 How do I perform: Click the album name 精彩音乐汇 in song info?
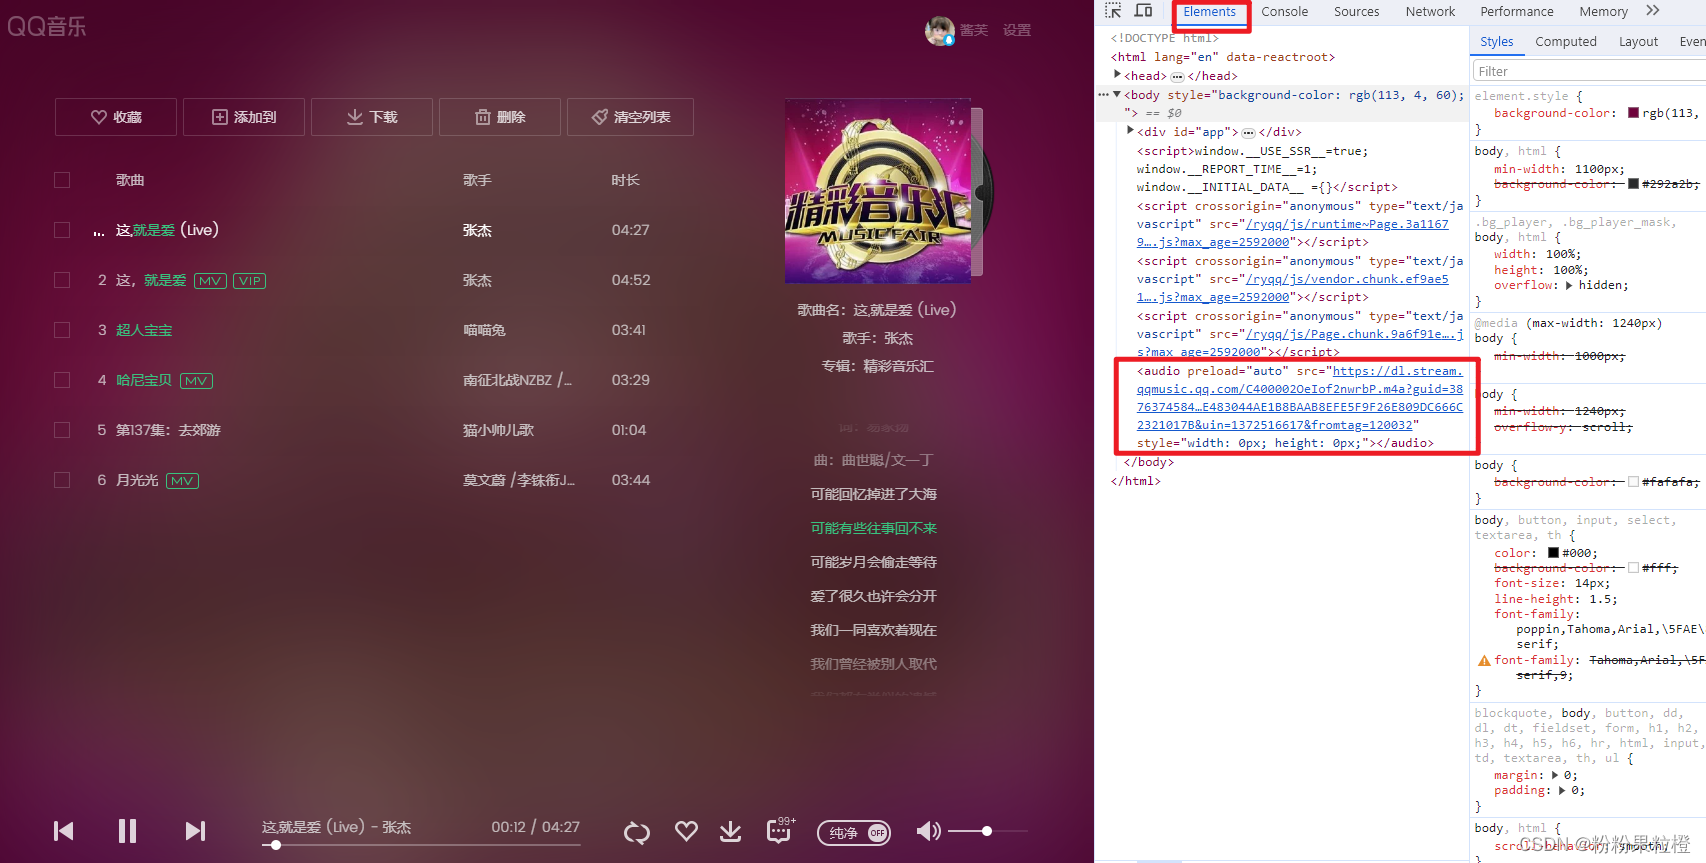point(898,366)
